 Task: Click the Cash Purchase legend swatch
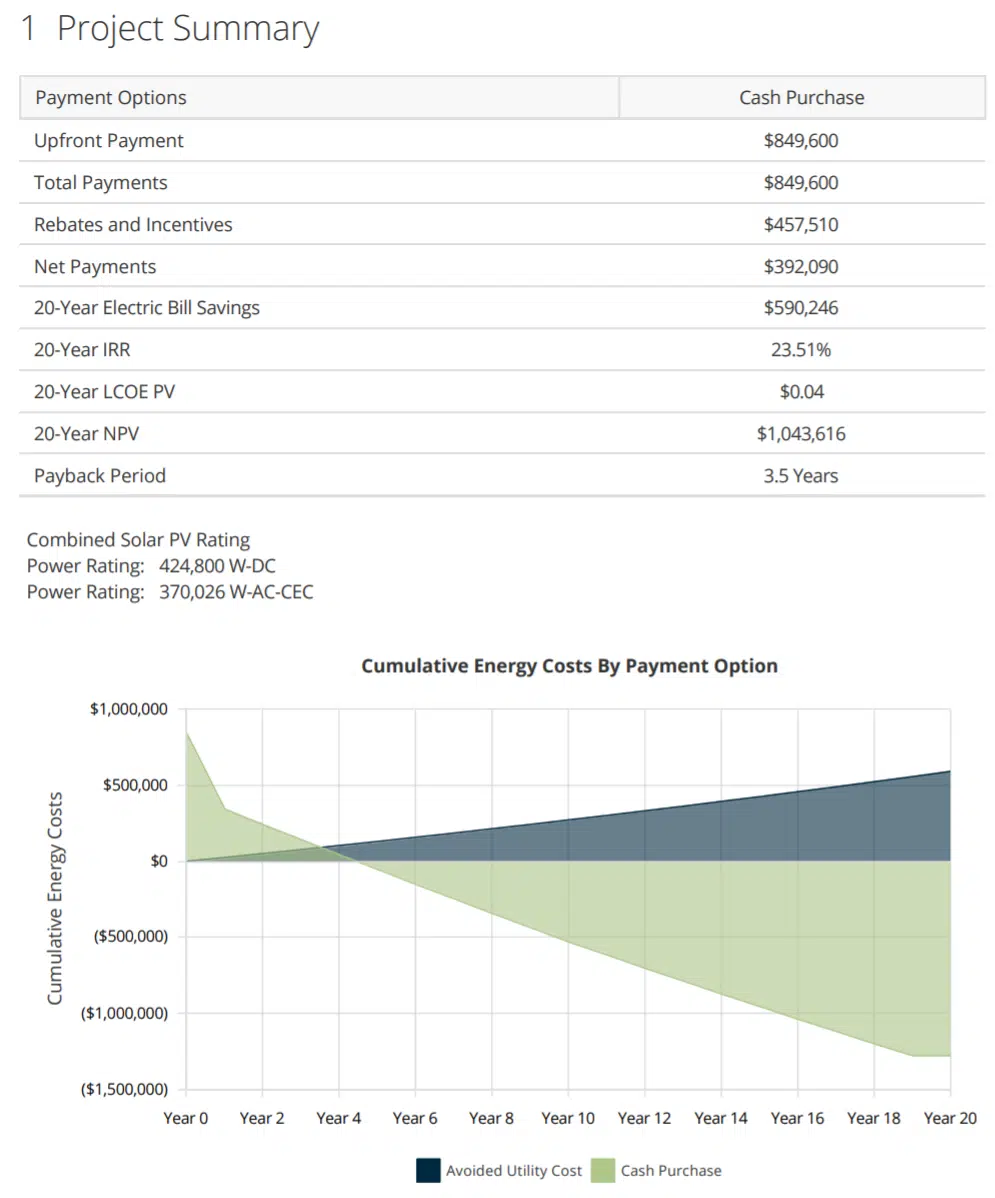click(603, 1170)
